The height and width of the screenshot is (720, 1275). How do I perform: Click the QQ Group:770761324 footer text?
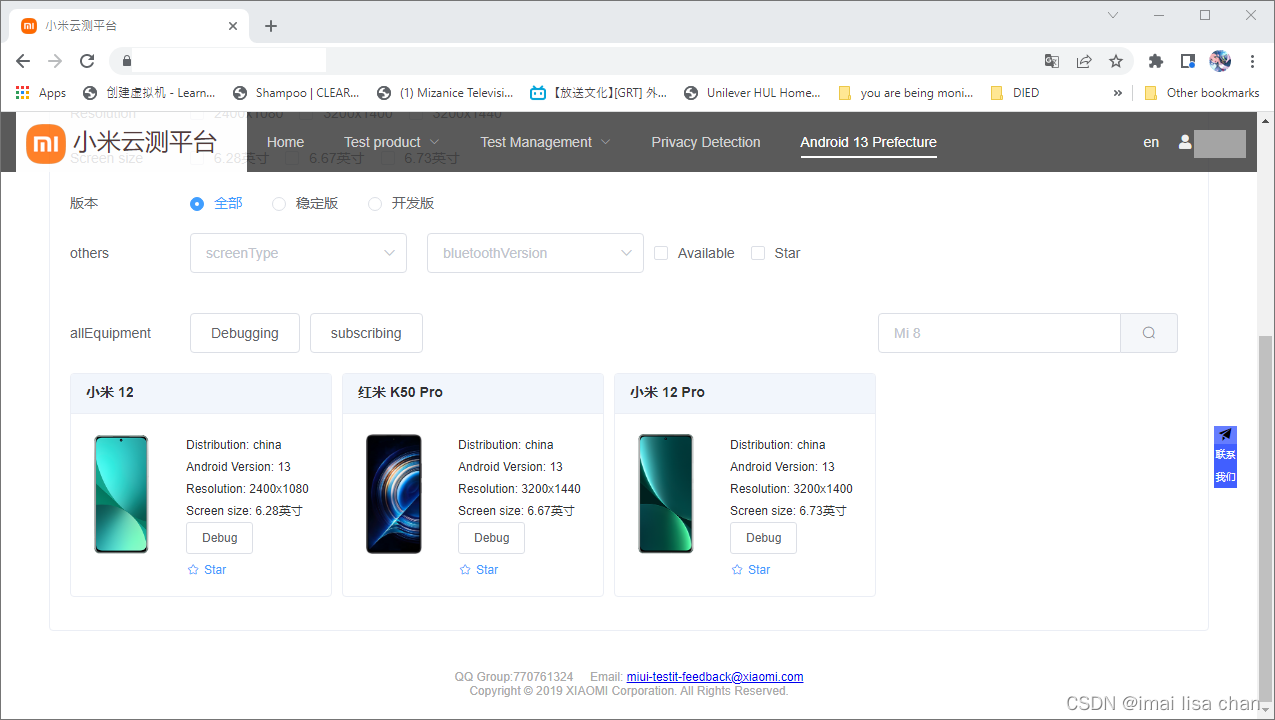[514, 677]
